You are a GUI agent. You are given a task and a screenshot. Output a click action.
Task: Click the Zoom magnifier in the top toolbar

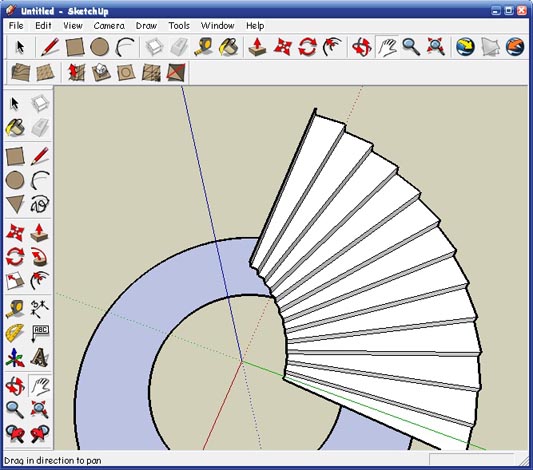[x=411, y=47]
